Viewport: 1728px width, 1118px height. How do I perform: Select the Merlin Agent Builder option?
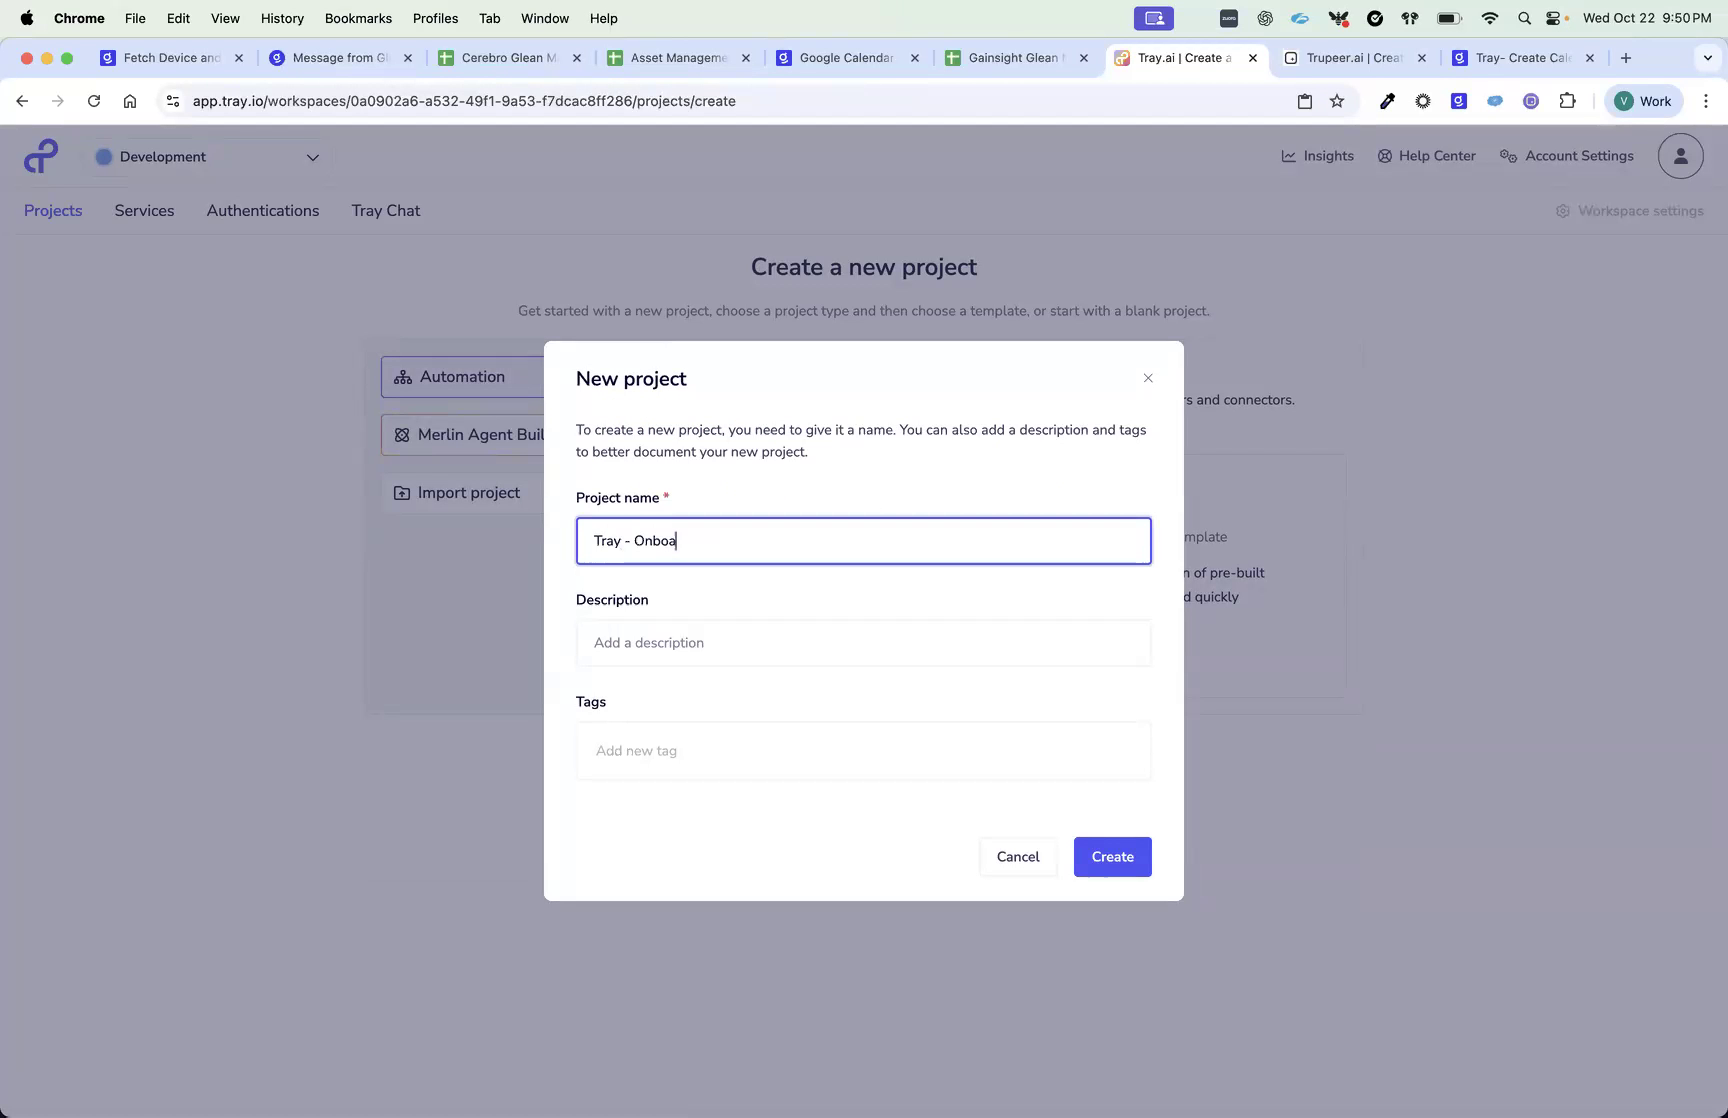click(x=470, y=435)
